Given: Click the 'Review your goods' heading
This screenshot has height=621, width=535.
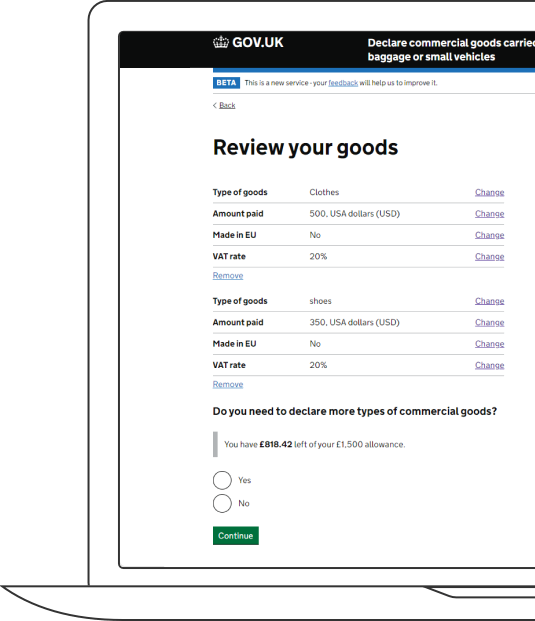Looking at the screenshot, I should point(305,148).
